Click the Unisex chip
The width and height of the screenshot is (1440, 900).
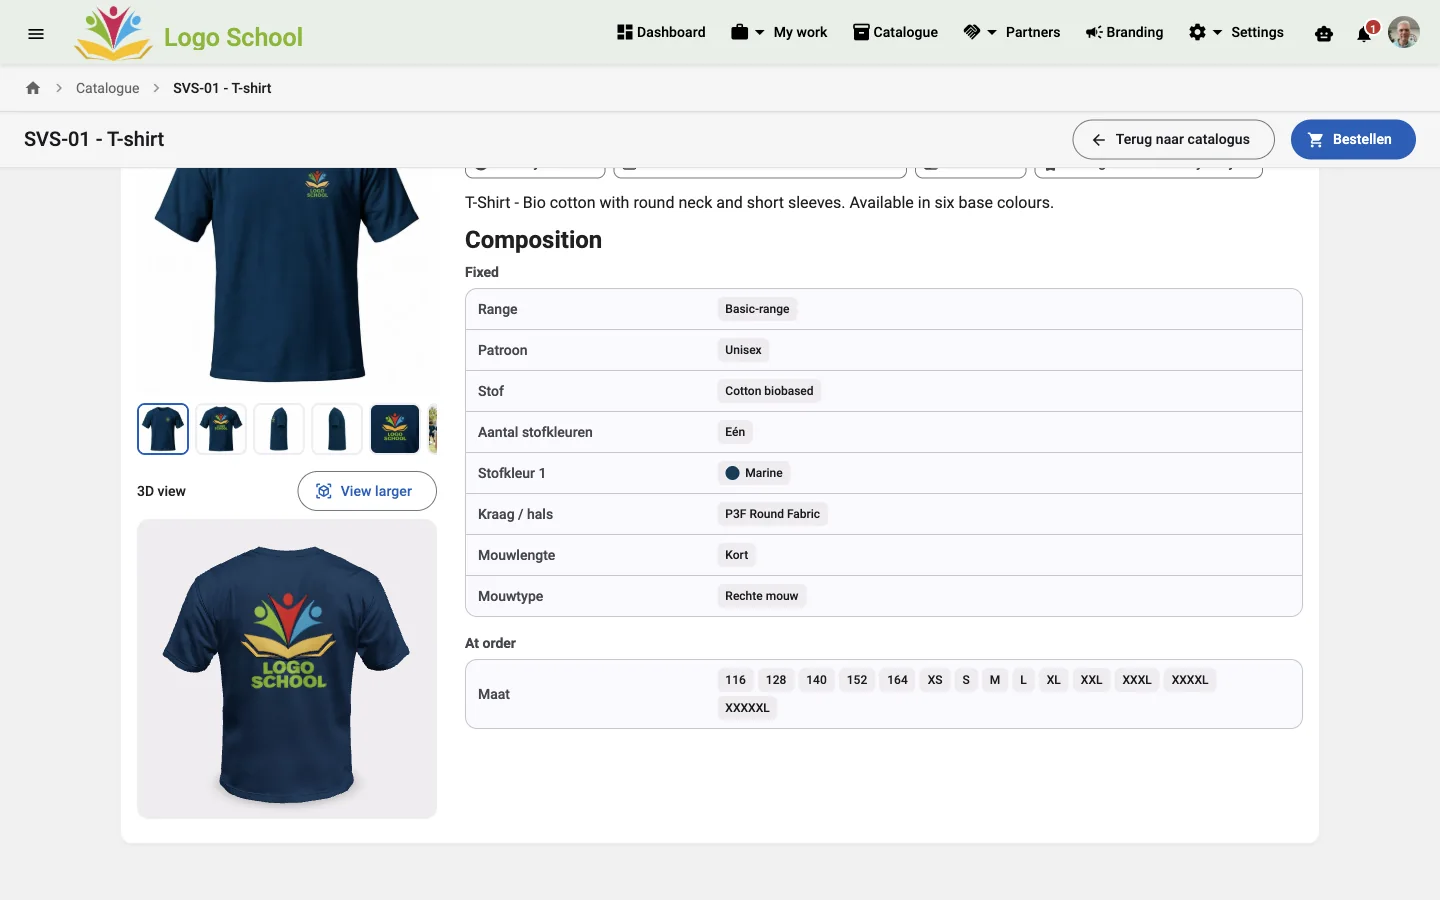click(x=743, y=350)
